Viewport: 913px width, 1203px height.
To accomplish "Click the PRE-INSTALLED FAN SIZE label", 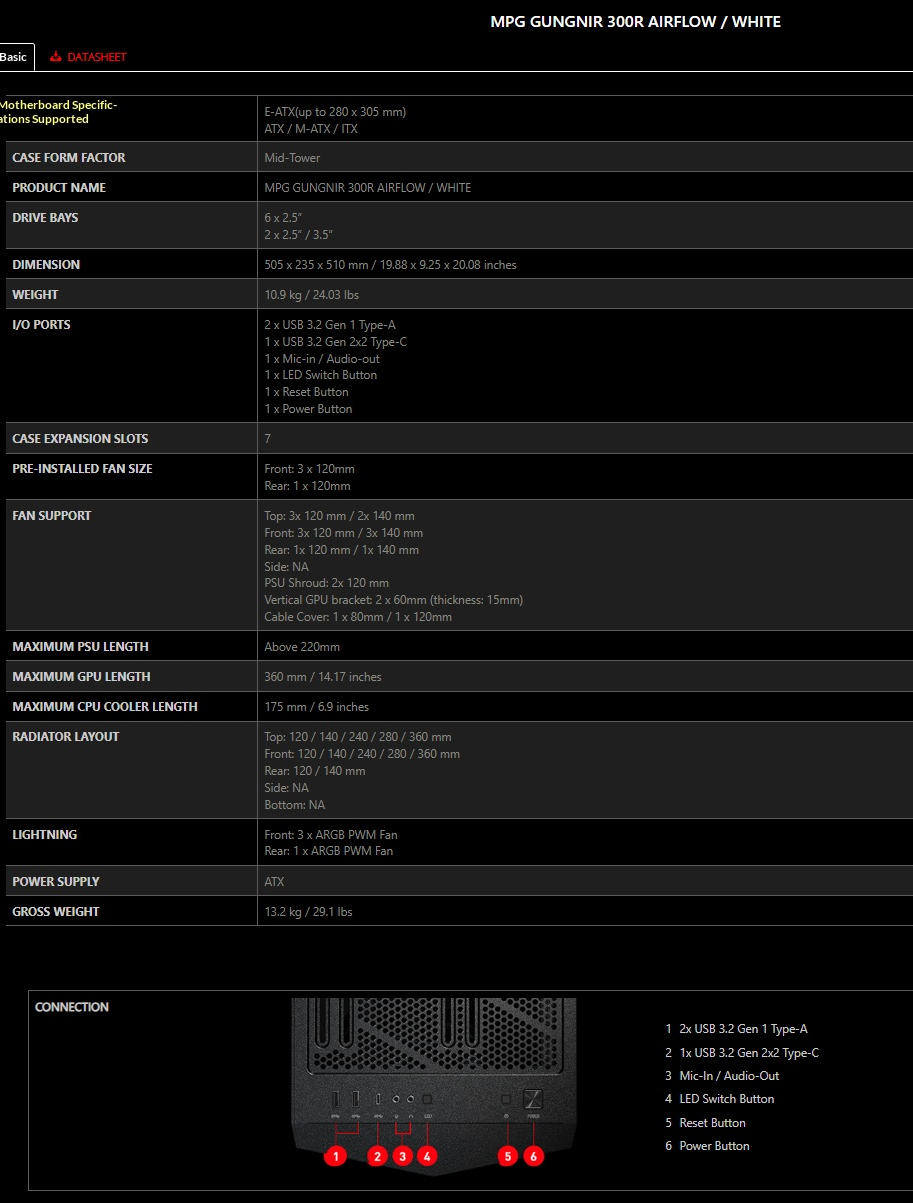I will pyautogui.click(x=82, y=469).
